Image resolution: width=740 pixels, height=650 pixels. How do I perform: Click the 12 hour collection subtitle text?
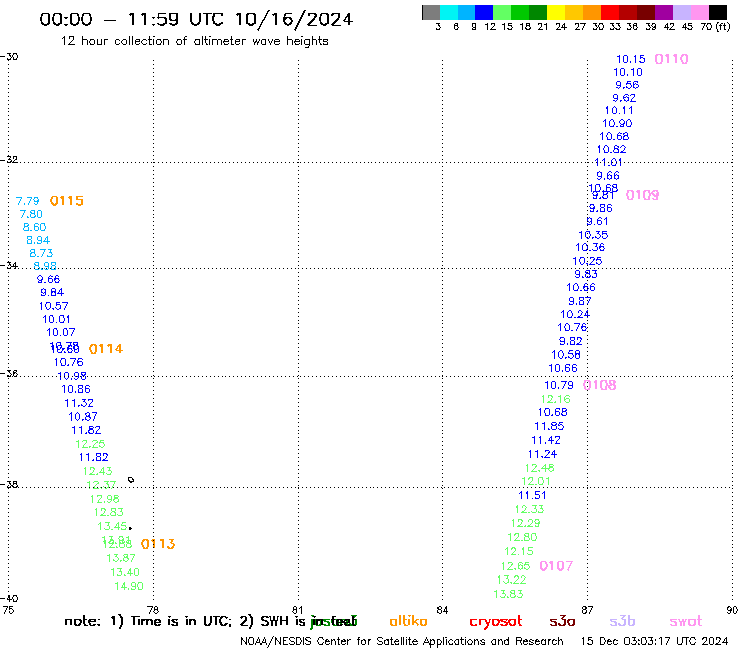(x=194, y=41)
